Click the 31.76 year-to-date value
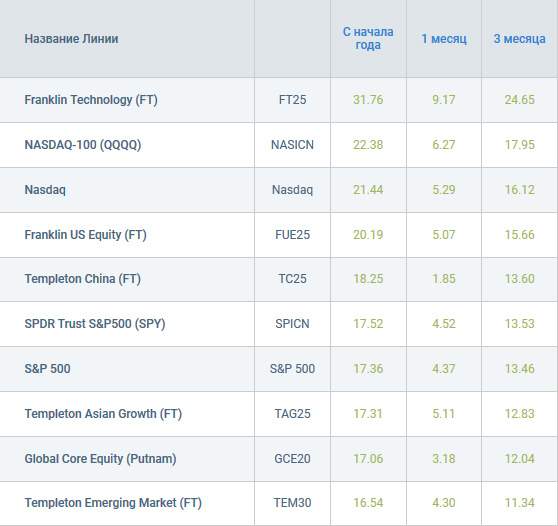 (x=368, y=100)
